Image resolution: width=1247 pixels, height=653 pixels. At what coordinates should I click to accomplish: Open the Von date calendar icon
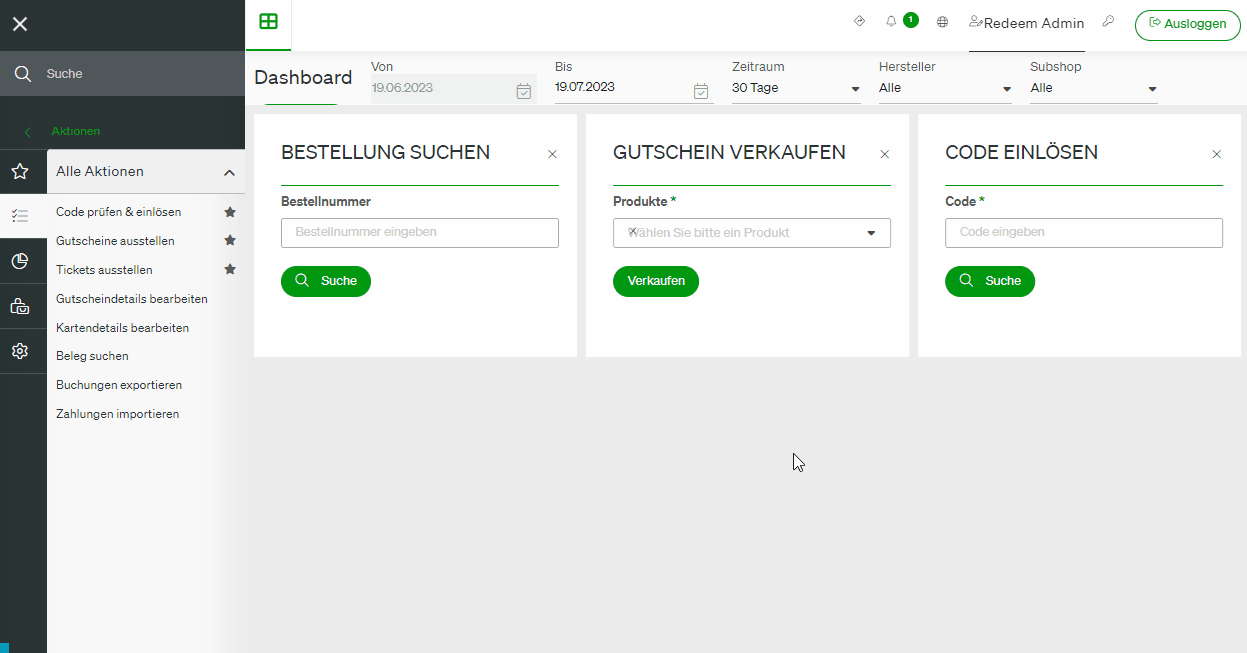[x=524, y=91]
